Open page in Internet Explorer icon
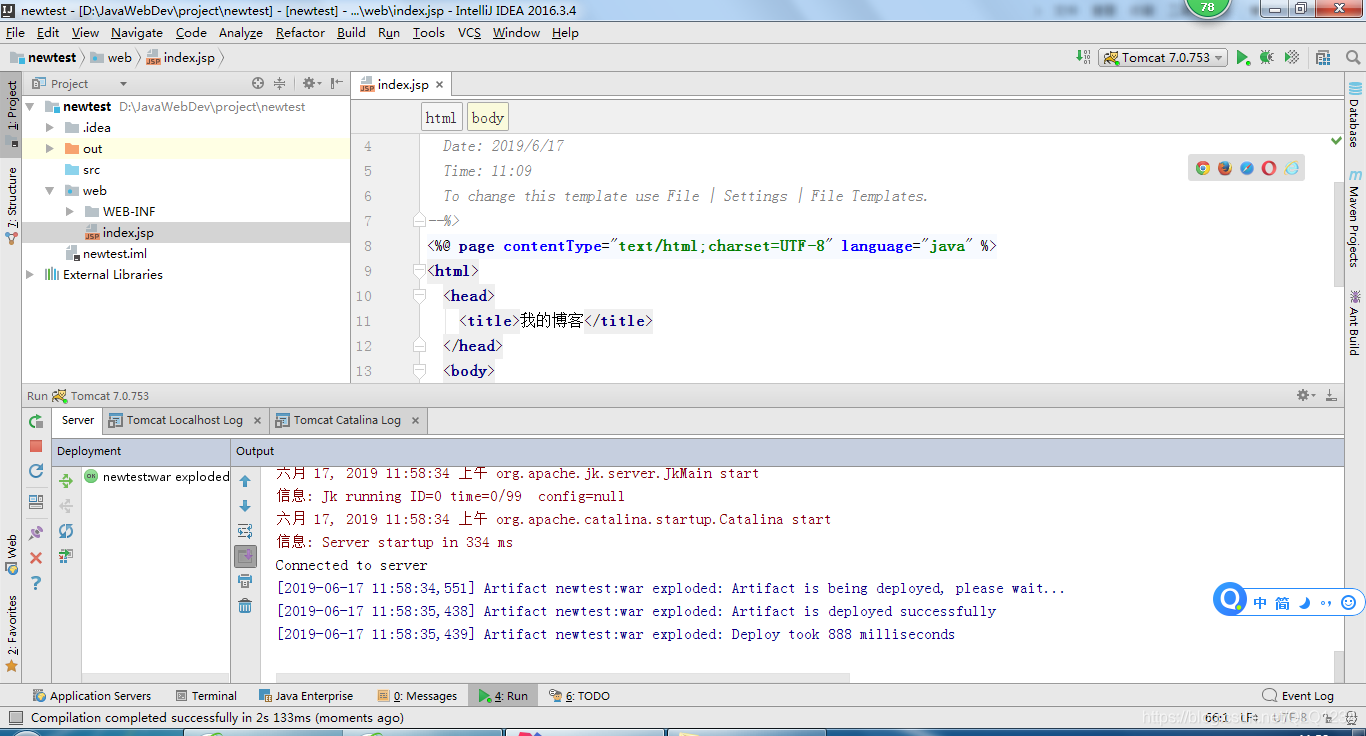 click(x=1292, y=168)
